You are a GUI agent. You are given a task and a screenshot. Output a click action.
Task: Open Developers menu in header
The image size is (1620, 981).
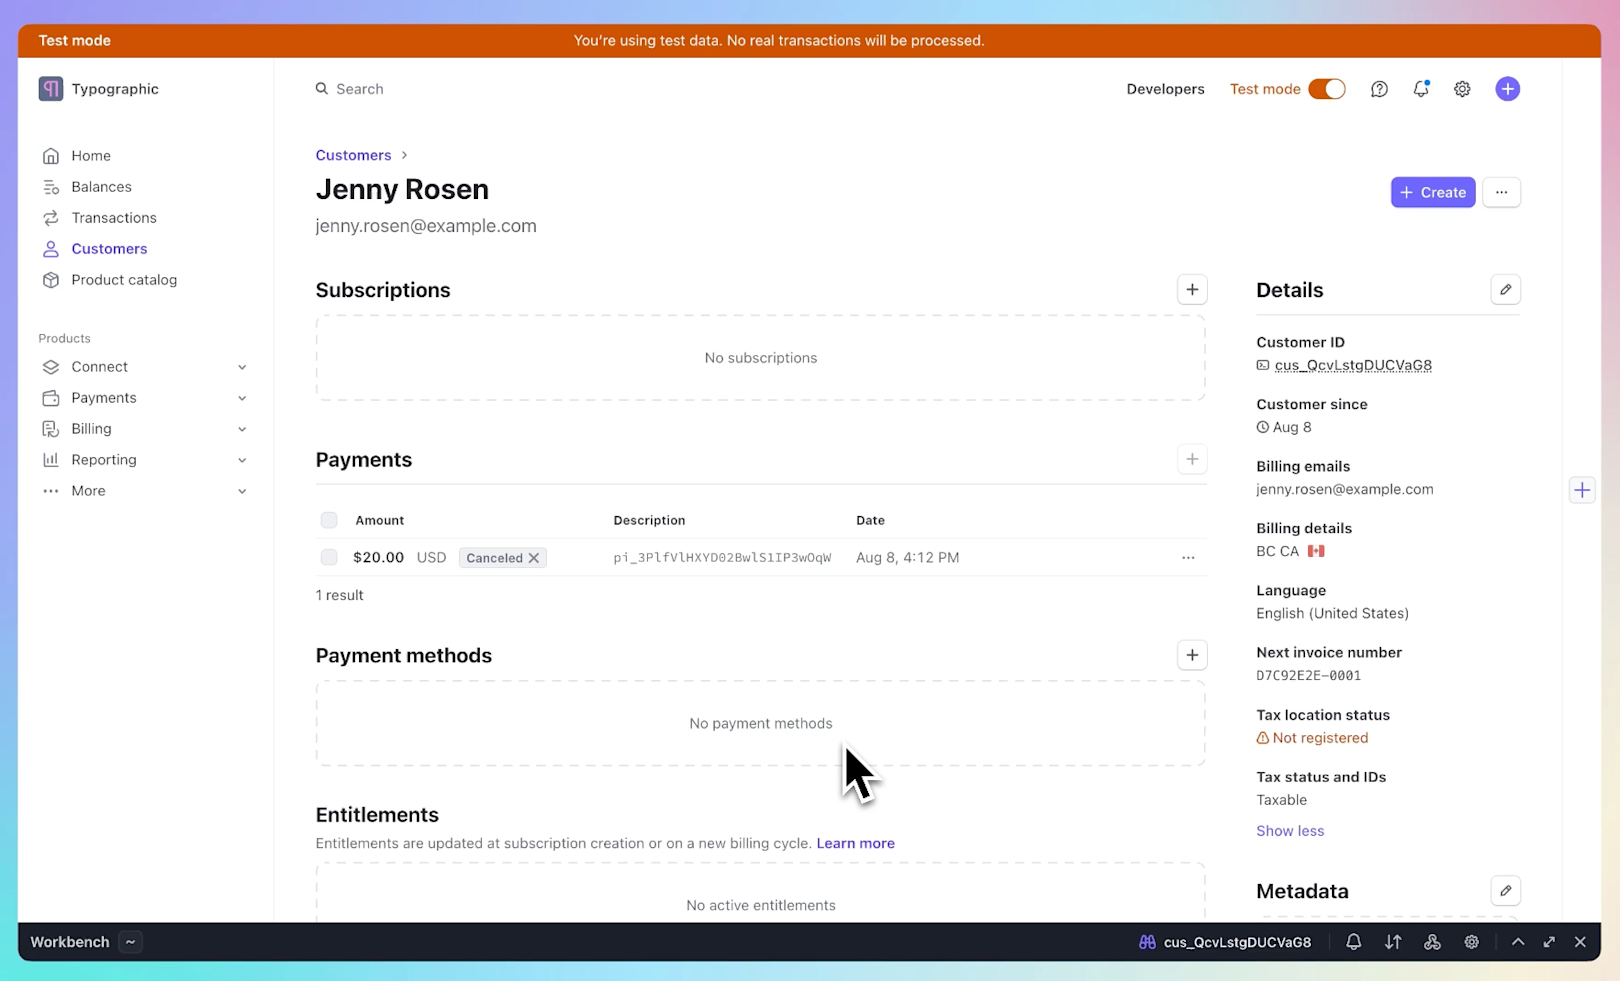(x=1165, y=89)
